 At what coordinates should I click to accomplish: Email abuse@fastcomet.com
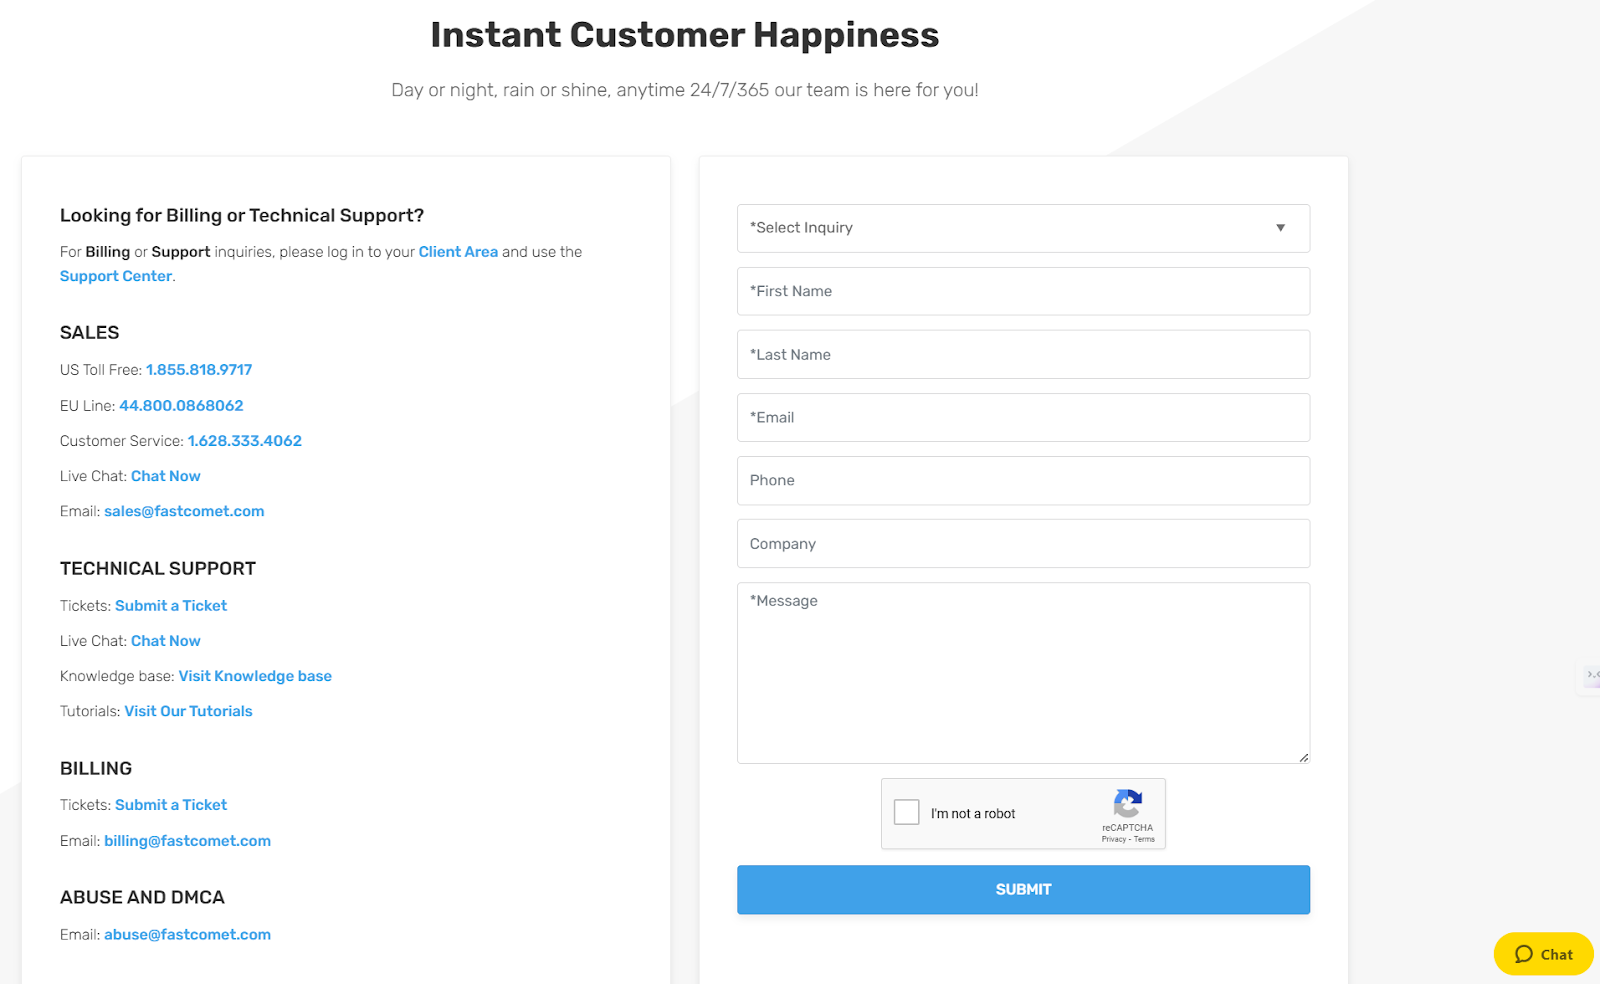(x=187, y=935)
